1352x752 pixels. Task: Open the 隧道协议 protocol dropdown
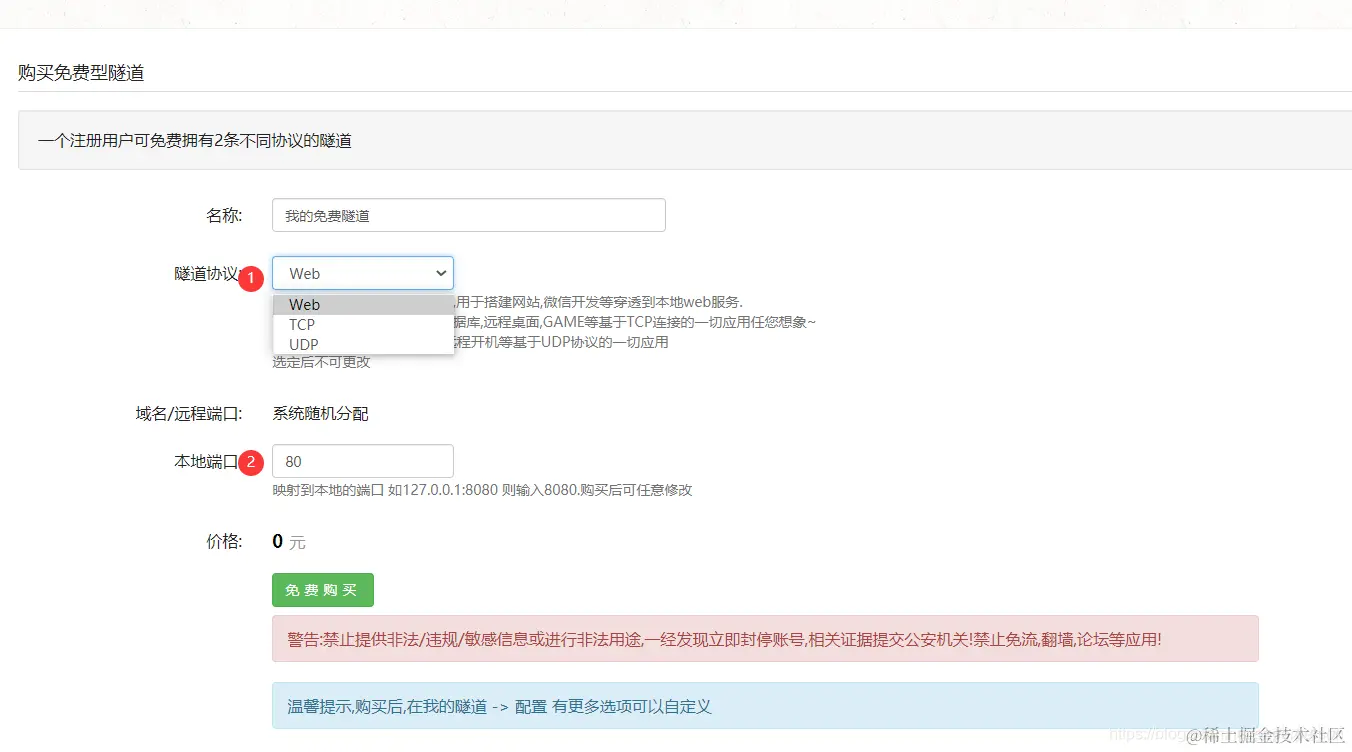[x=363, y=273]
